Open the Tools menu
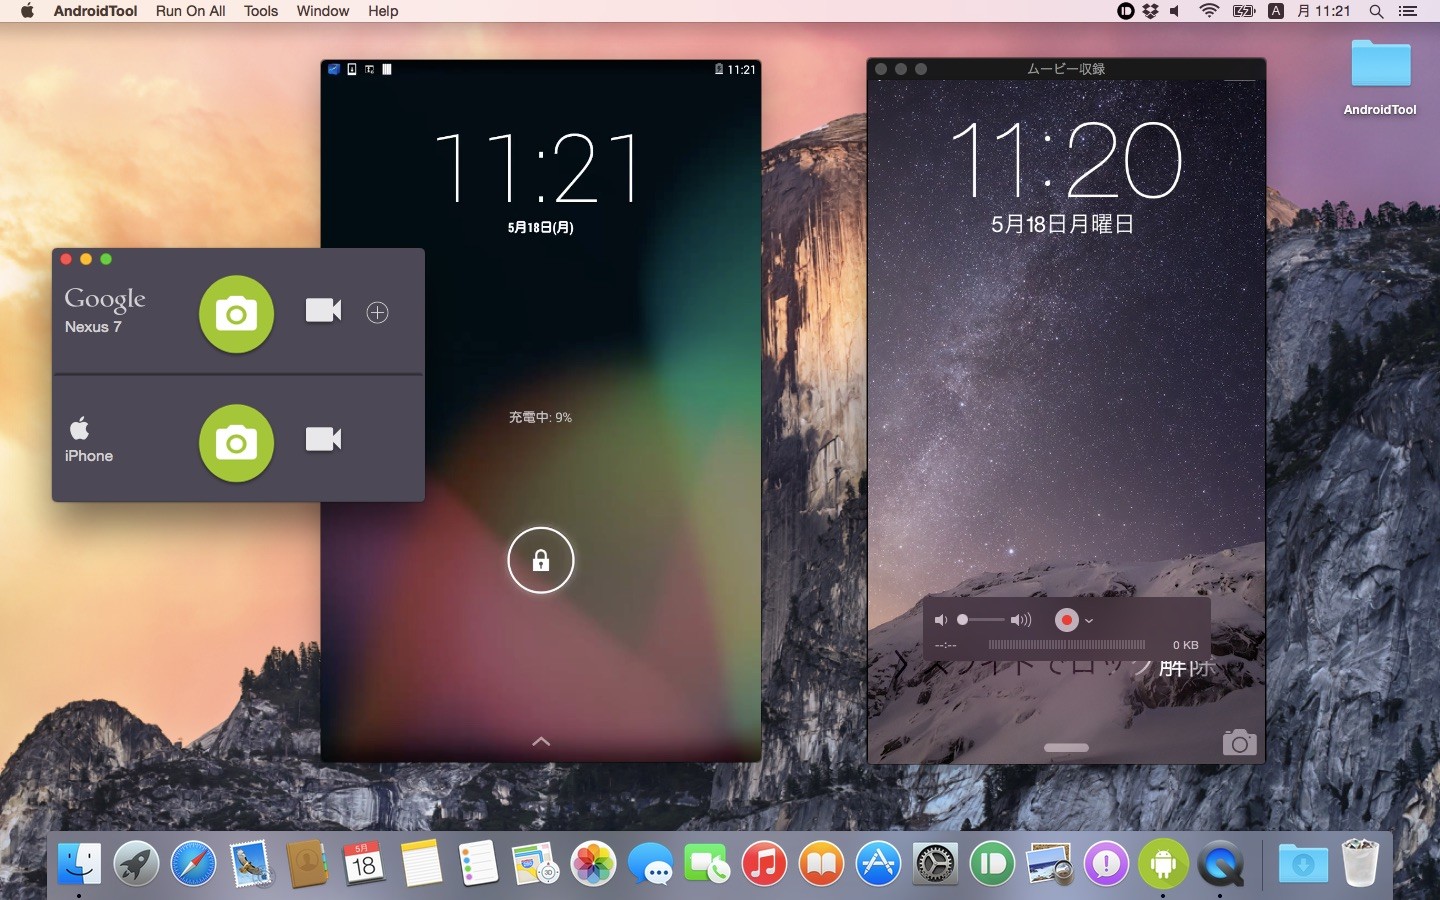This screenshot has width=1440, height=900. 261,11
